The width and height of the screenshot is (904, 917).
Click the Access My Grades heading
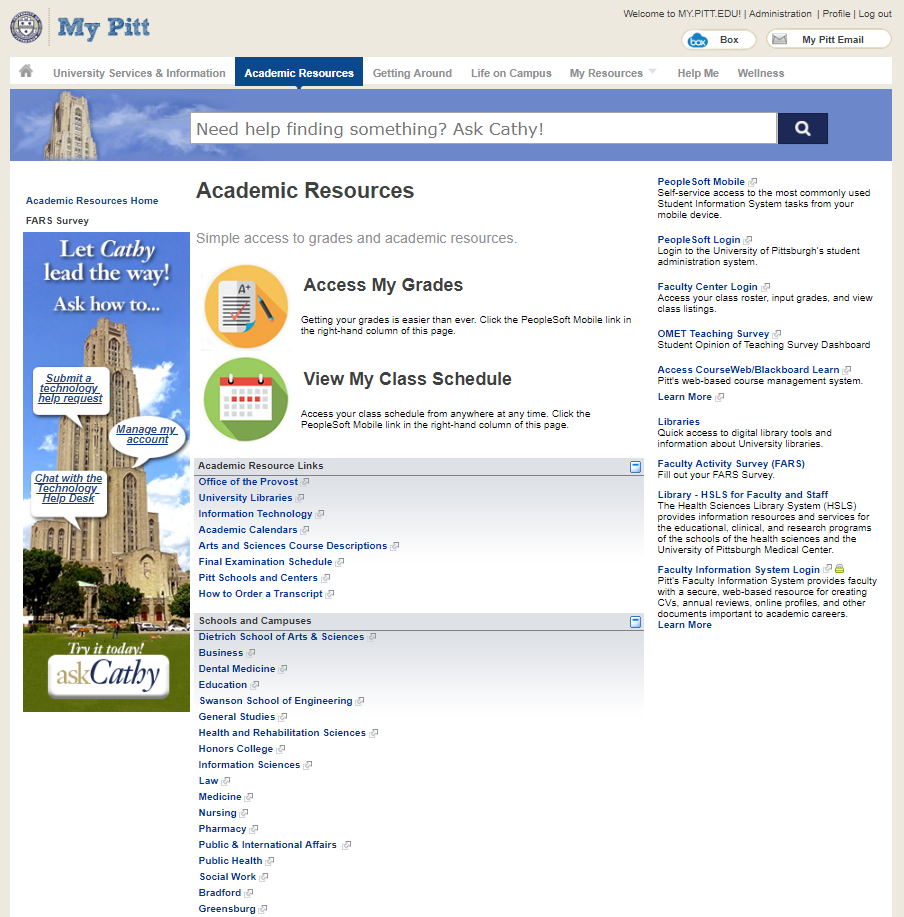point(383,285)
